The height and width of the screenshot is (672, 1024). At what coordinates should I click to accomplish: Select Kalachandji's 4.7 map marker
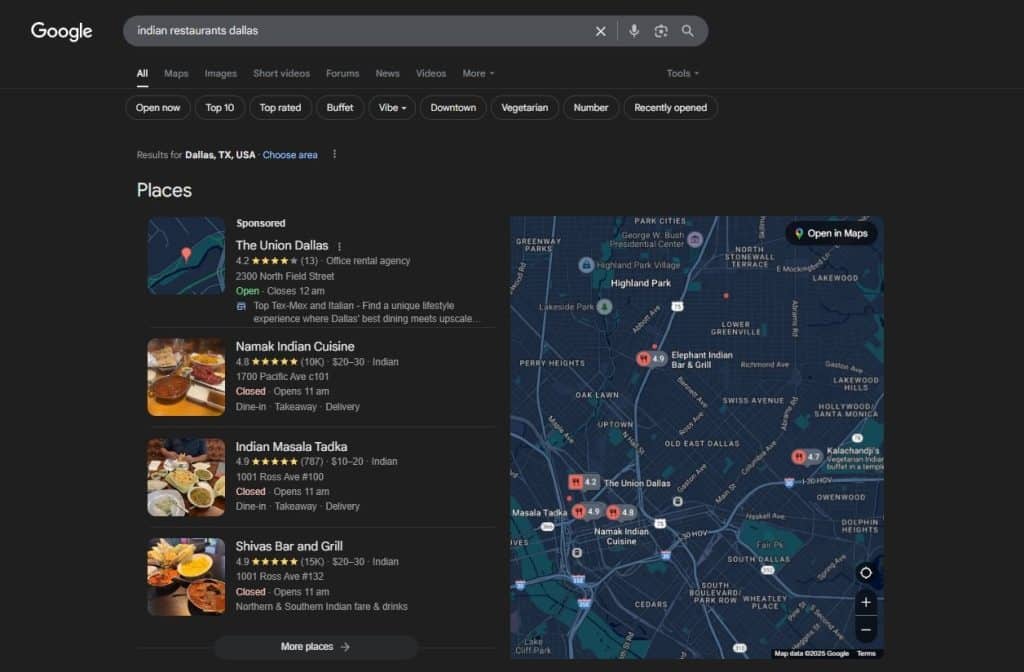click(x=806, y=456)
